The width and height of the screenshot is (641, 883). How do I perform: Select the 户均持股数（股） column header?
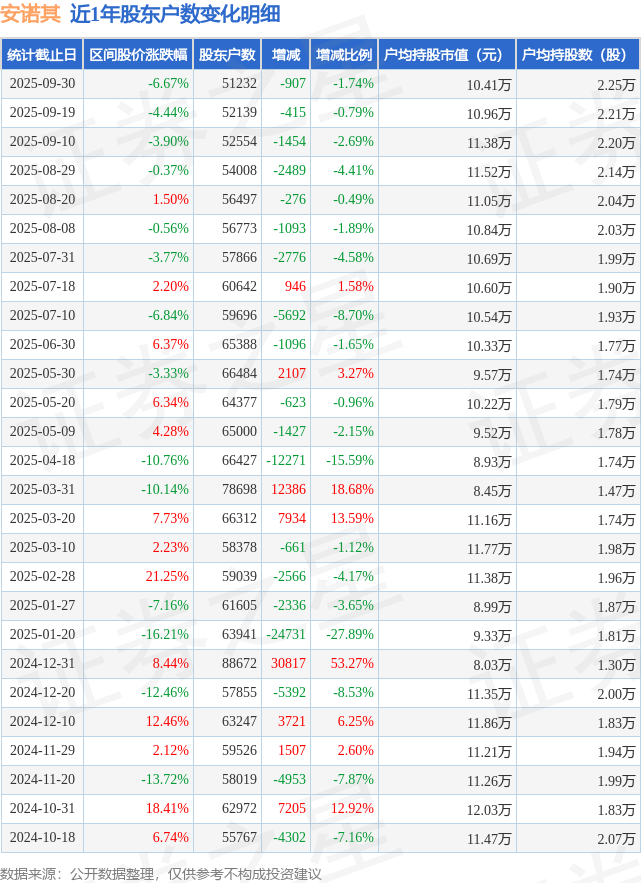[x=578, y=55]
